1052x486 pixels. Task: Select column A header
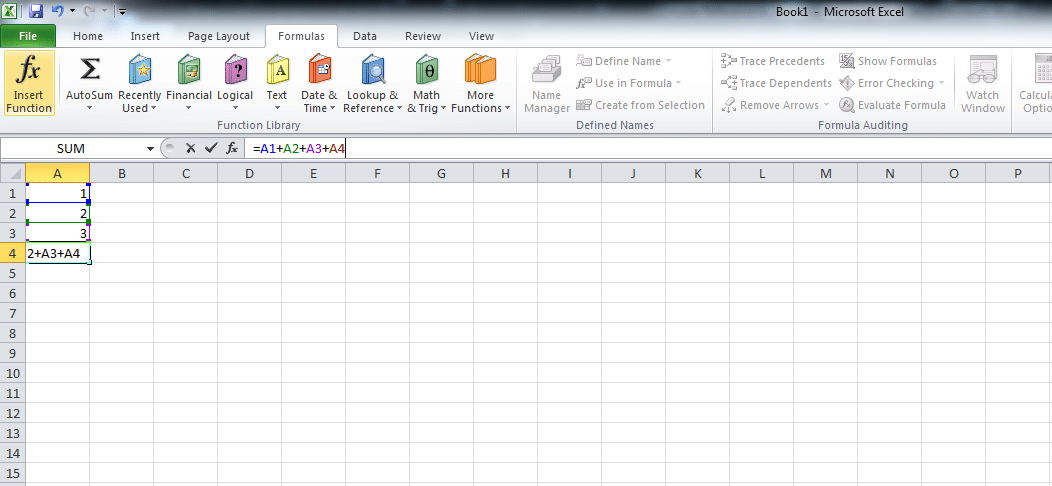coord(58,173)
